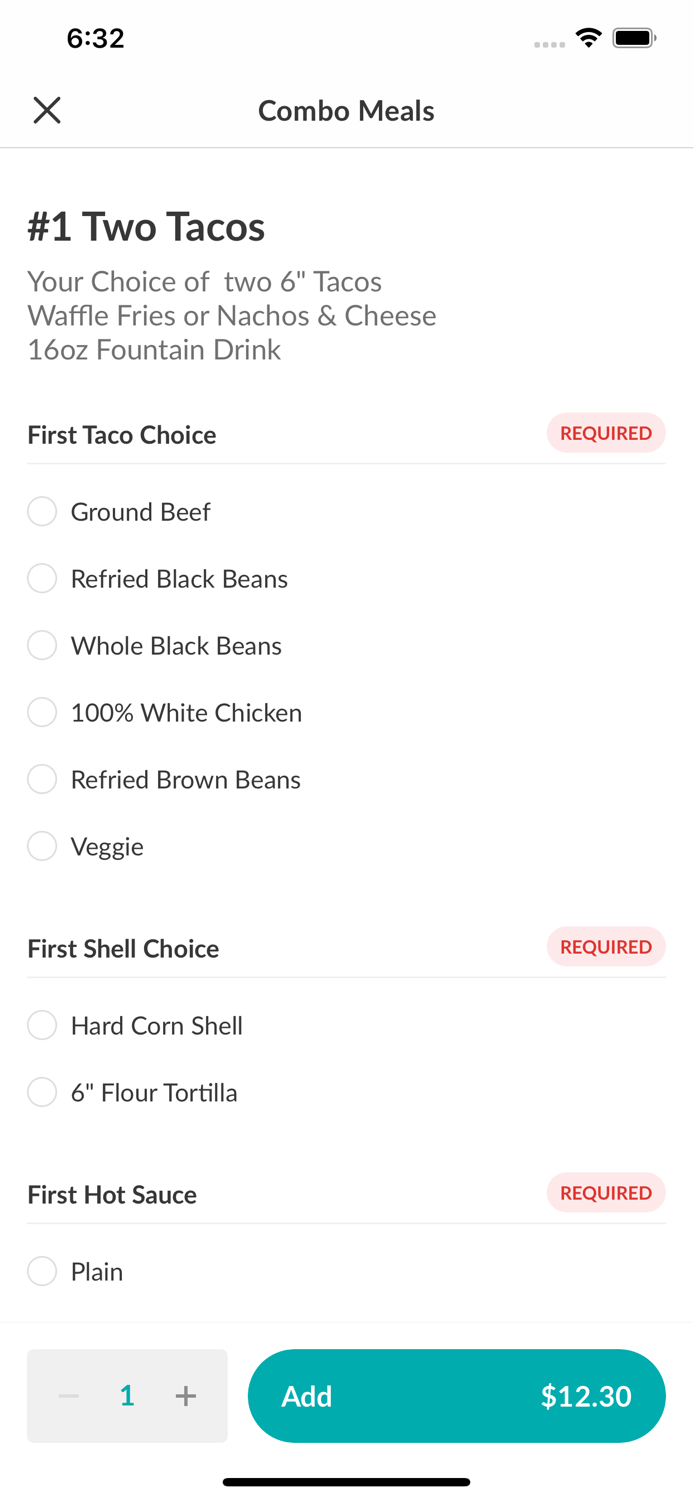Image resolution: width=693 pixels, height=1500 pixels.
Task: Tap the quantity number field
Action: [127, 1396]
